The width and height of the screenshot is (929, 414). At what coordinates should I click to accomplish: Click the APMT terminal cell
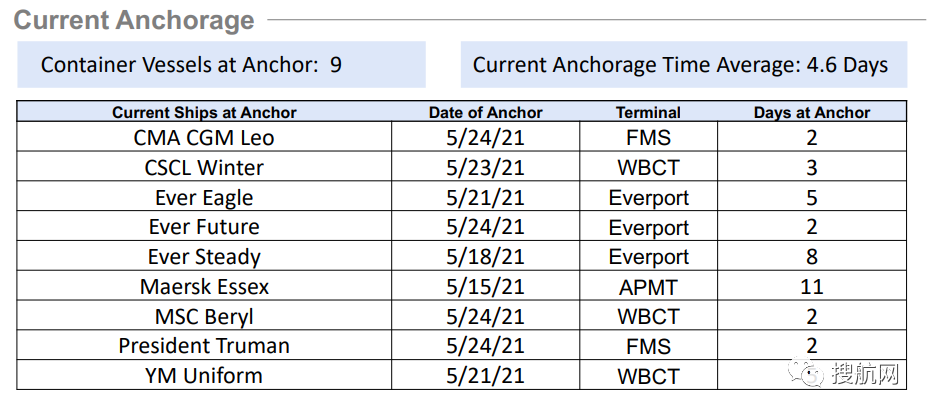click(648, 287)
